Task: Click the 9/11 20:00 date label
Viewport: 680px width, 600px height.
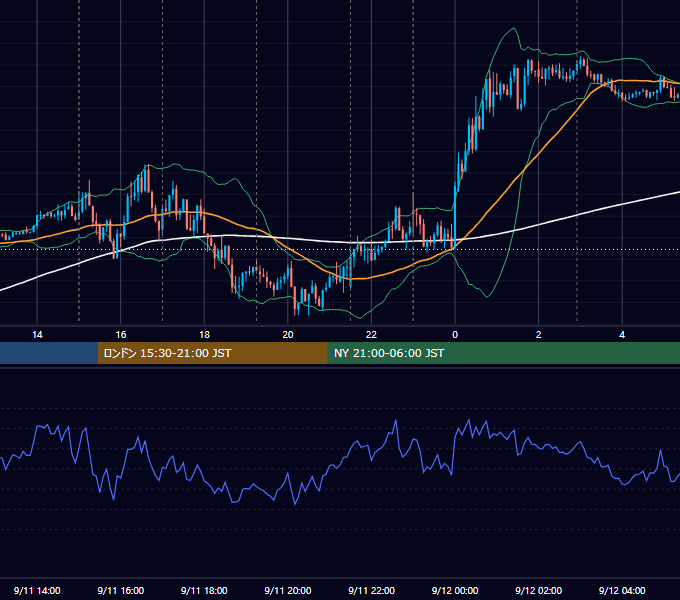Action: (x=288, y=590)
